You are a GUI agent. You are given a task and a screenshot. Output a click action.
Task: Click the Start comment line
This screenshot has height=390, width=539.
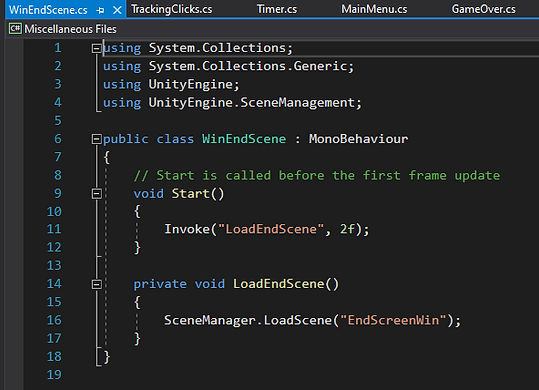pos(317,176)
